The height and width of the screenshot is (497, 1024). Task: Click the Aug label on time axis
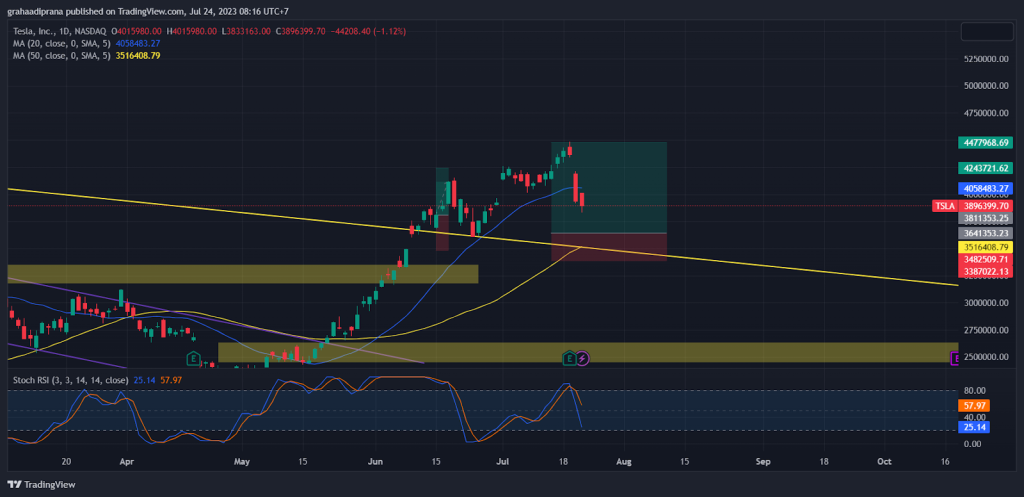(x=624, y=461)
